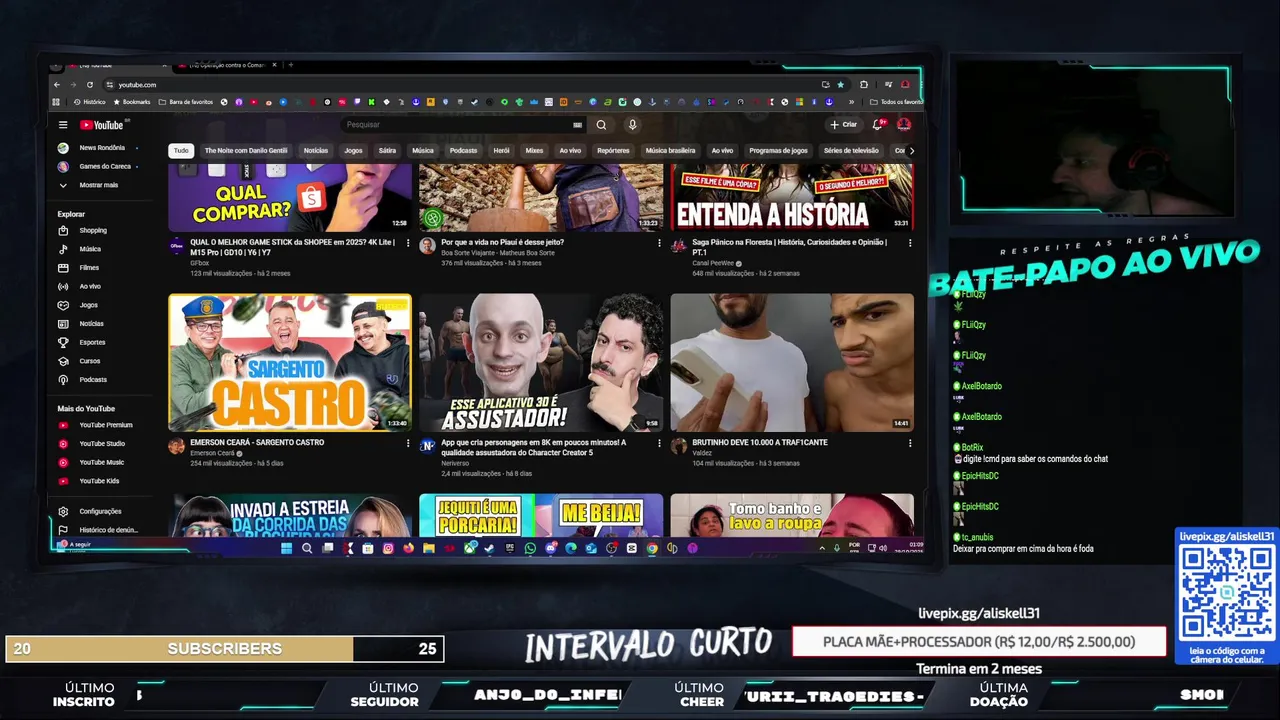Viewport: 1280px width, 720px height.
Task: Click the Criar button
Action: coord(844,125)
